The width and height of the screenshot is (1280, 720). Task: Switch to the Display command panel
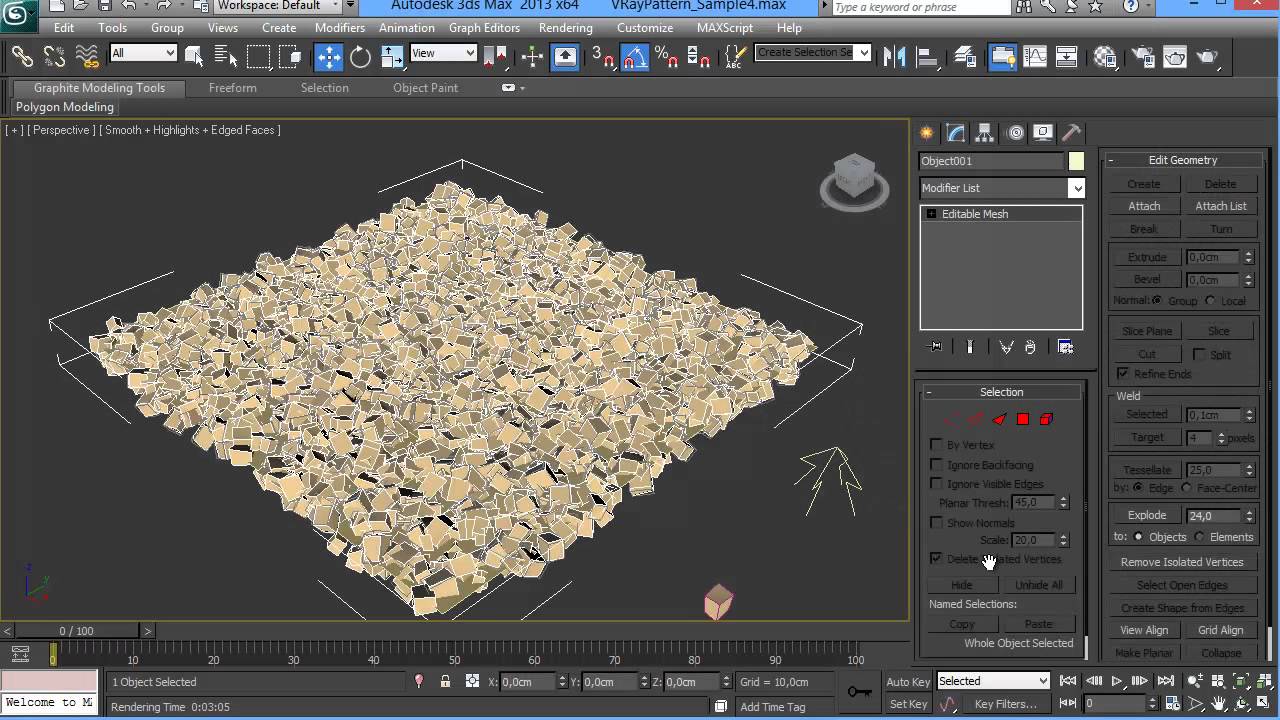tap(1043, 132)
